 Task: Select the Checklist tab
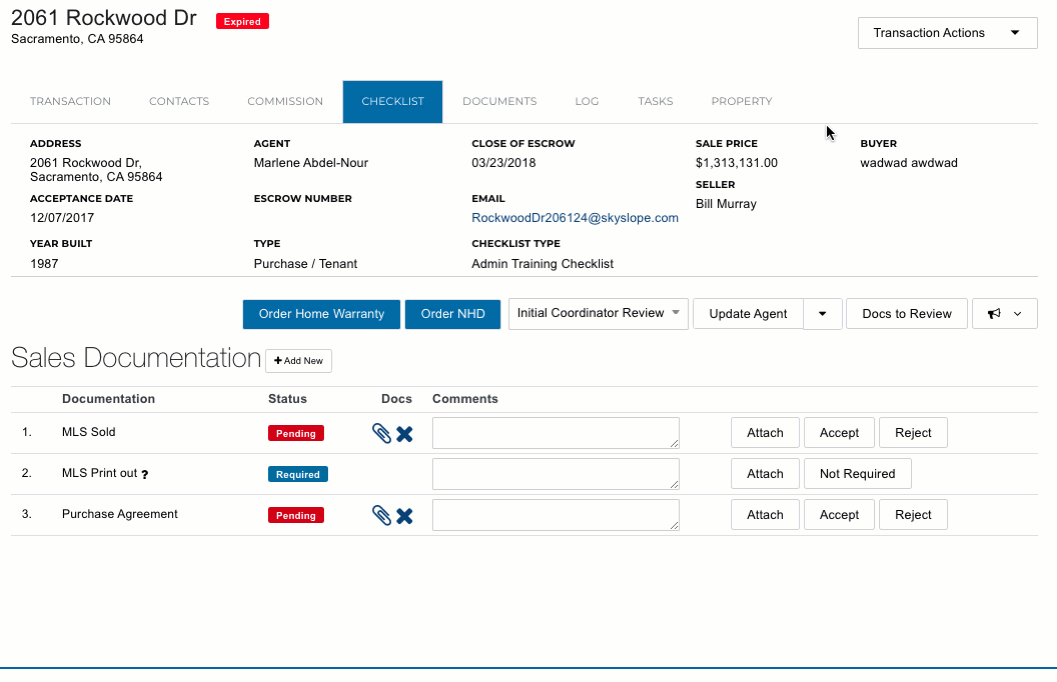(392, 102)
